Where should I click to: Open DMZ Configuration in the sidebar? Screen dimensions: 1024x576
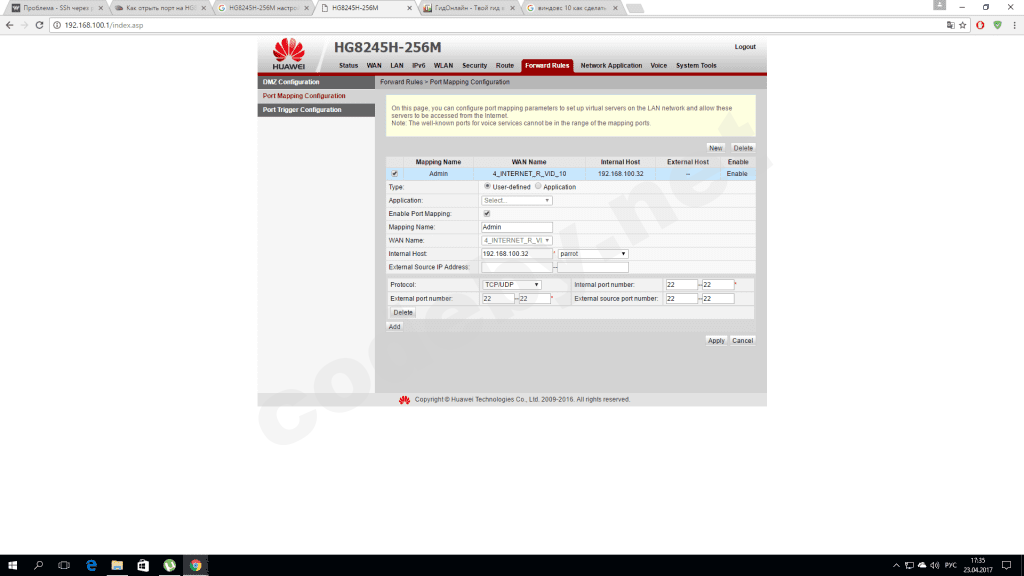pos(316,82)
